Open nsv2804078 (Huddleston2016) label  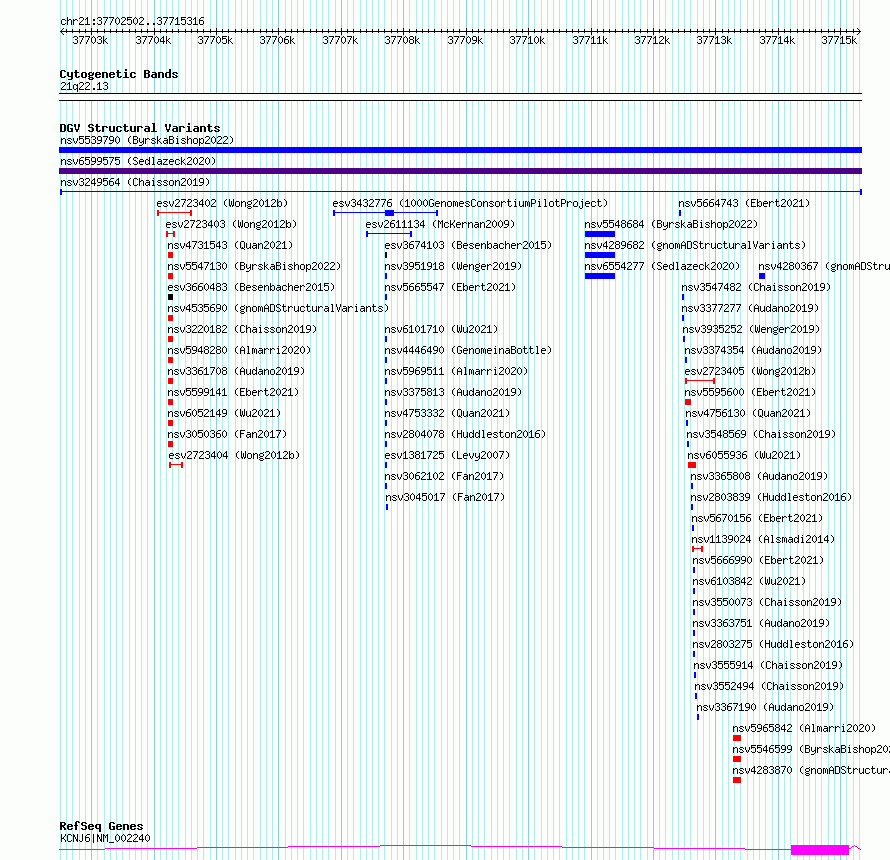tap(465, 434)
